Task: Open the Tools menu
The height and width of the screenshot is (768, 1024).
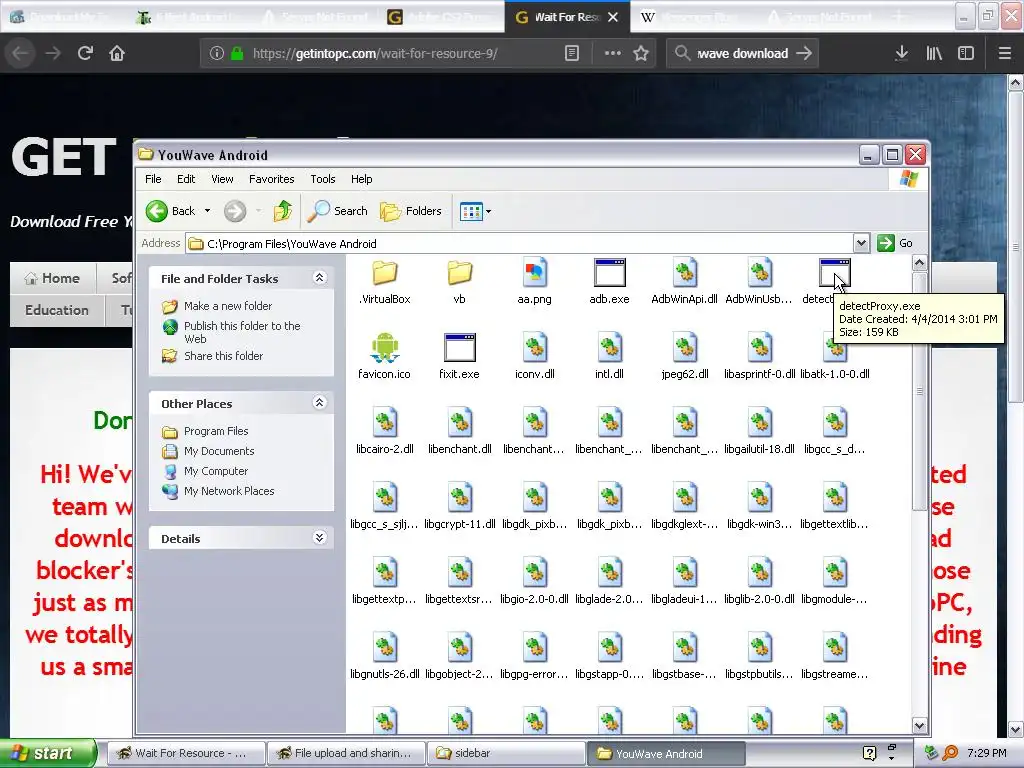Action: (x=323, y=179)
